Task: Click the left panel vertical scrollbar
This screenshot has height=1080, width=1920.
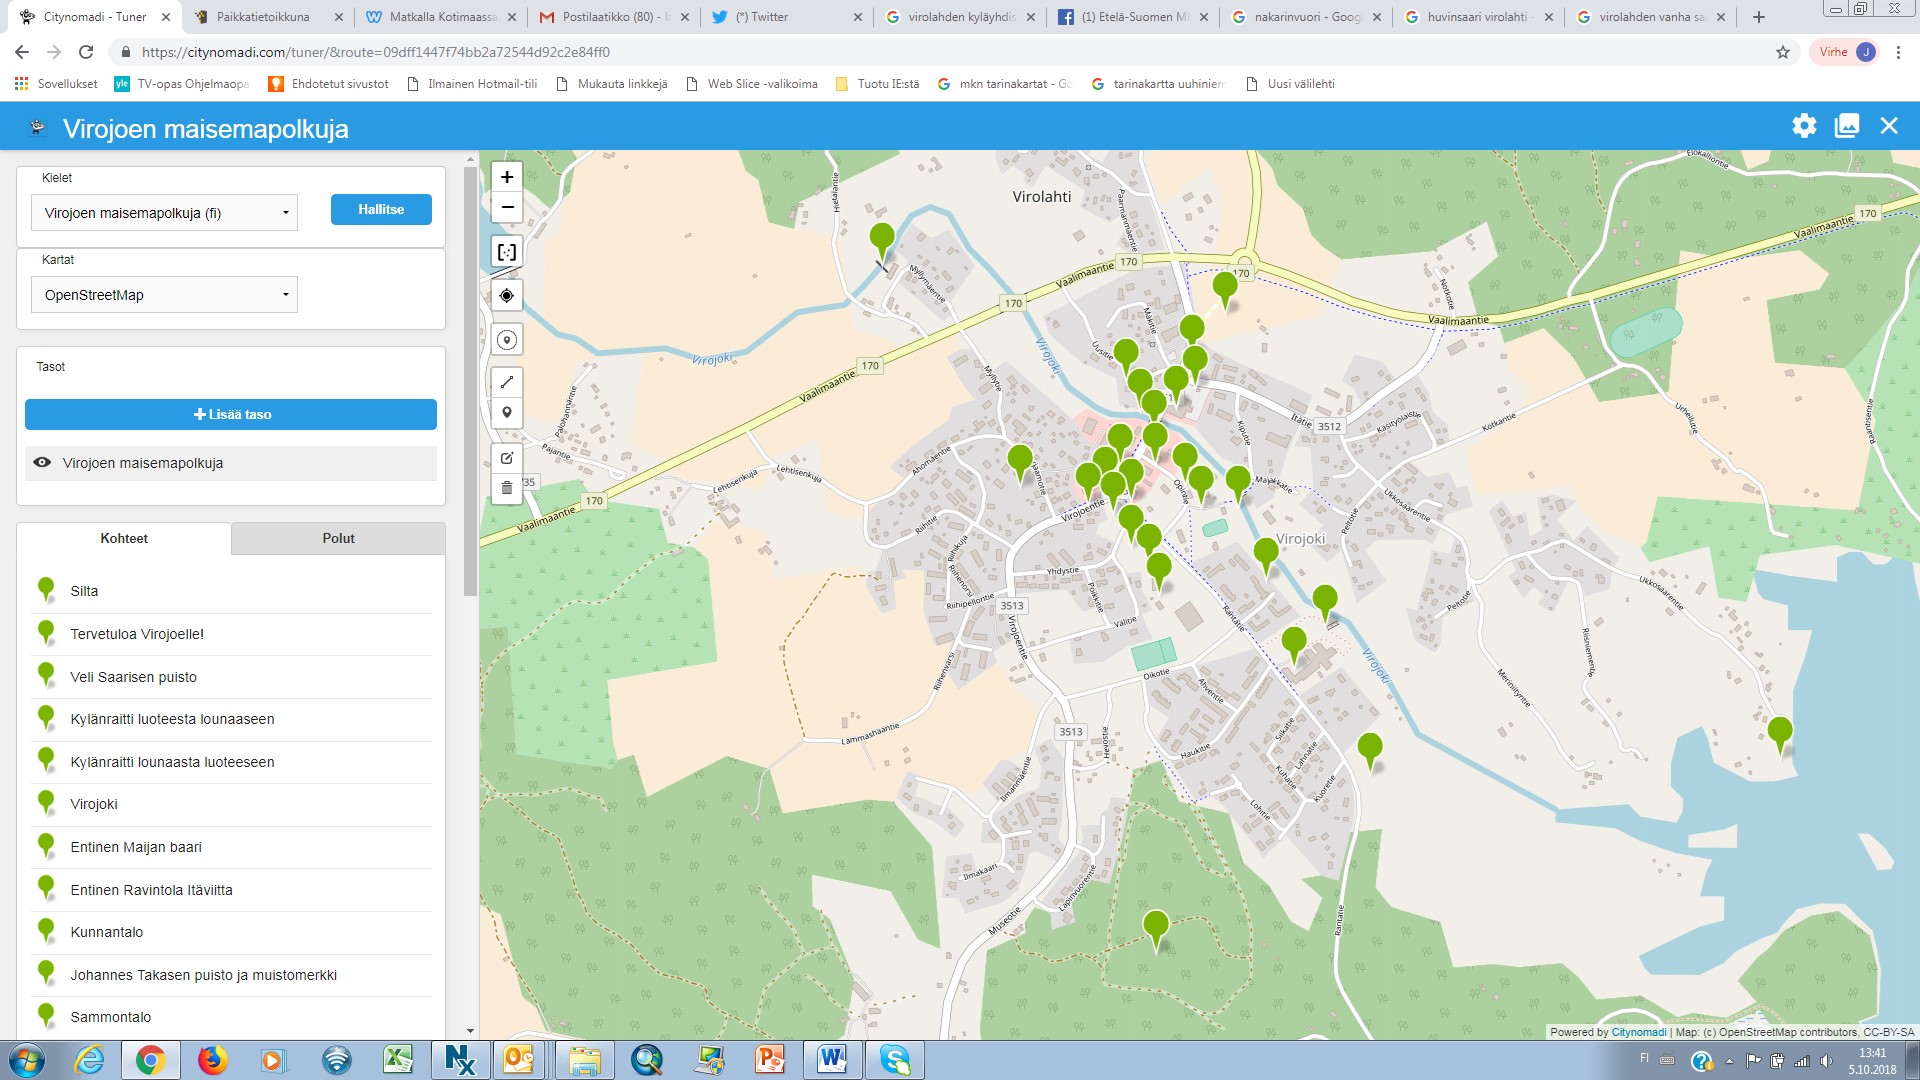Action: pos(470,380)
